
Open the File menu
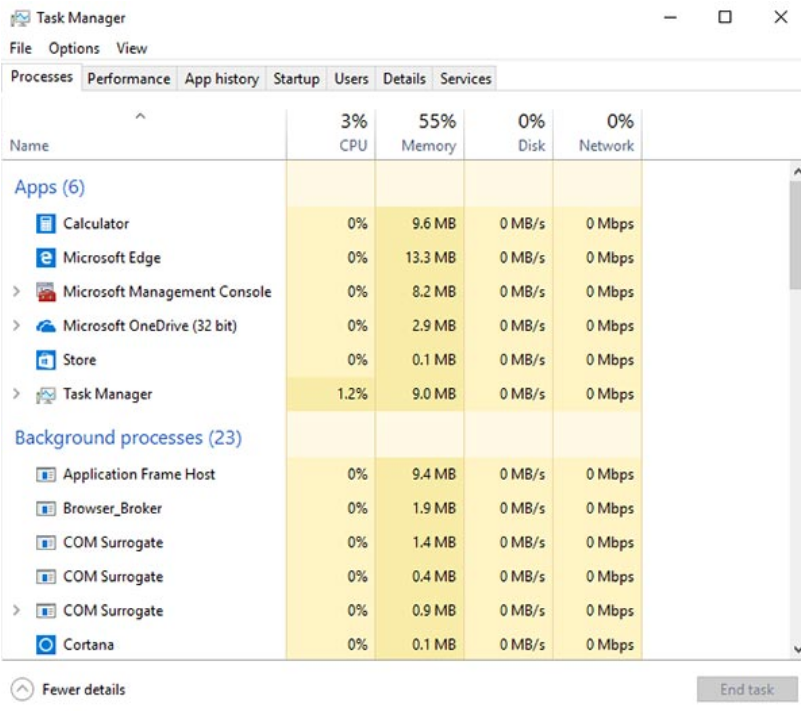pos(20,49)
